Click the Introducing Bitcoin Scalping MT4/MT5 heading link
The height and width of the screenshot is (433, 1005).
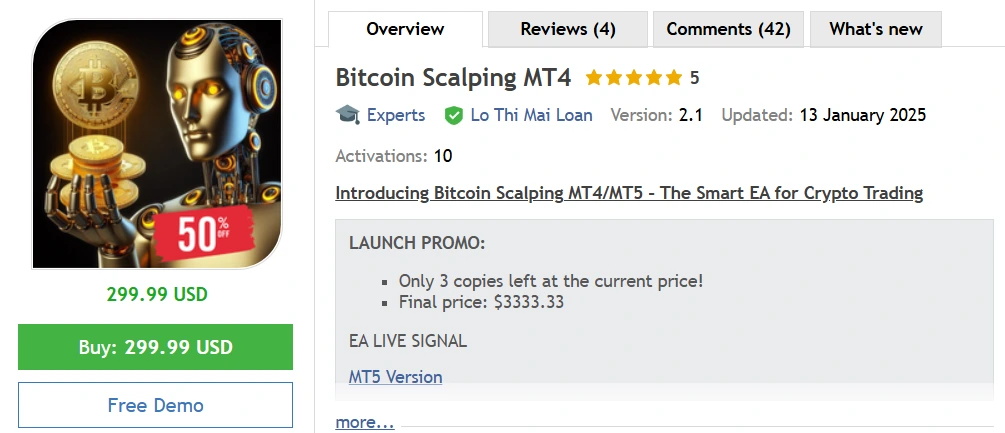629,193
